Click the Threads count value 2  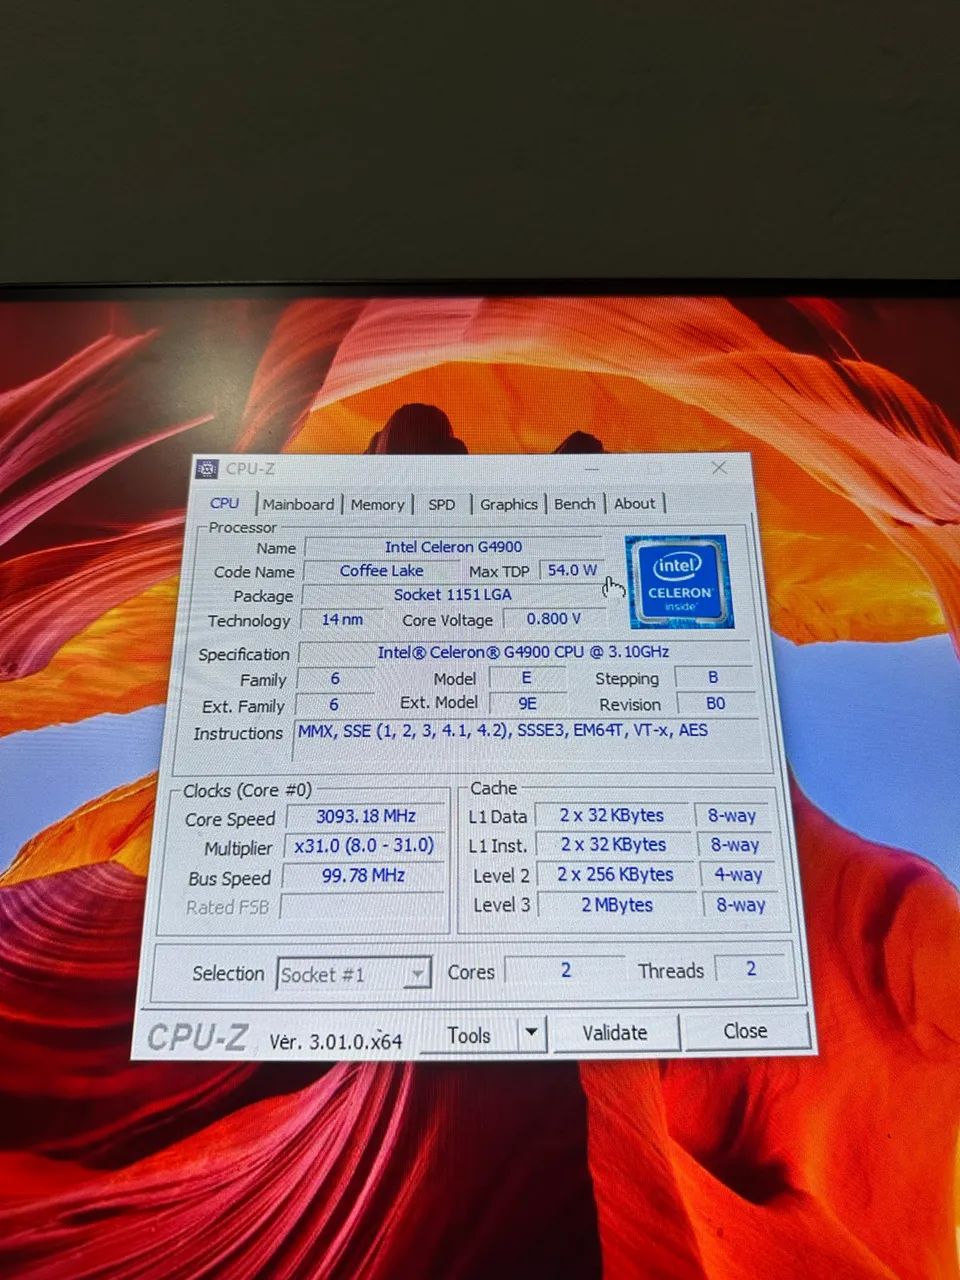click(x=751, y=969)
